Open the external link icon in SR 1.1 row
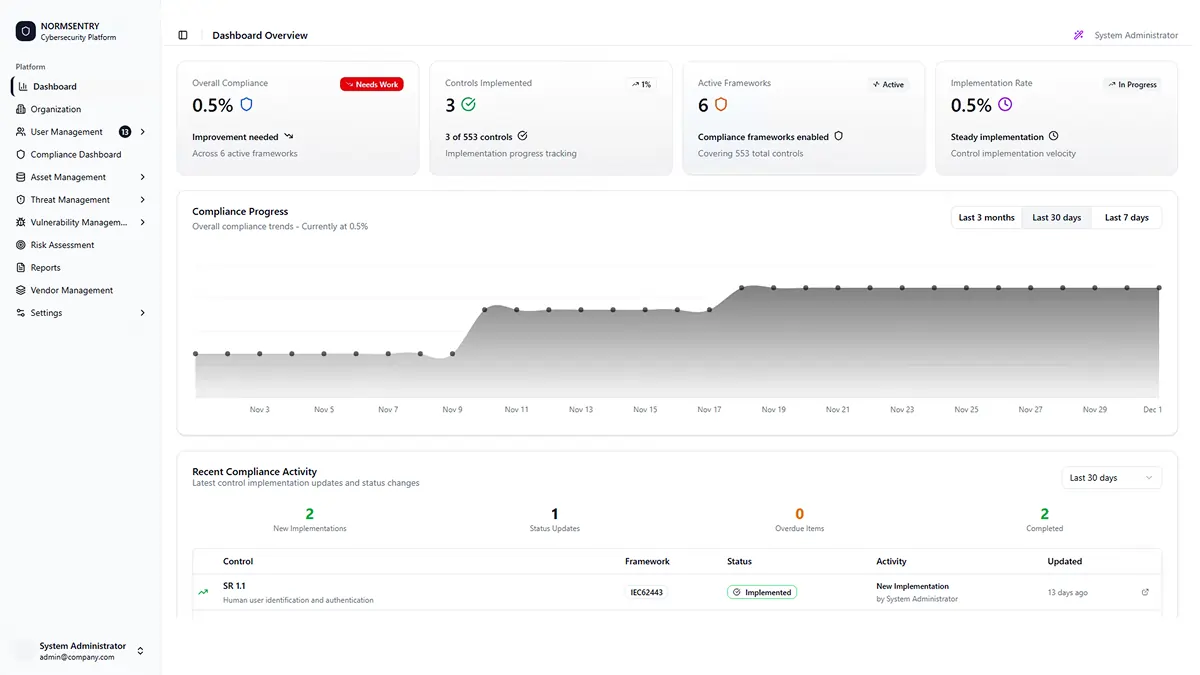 pyautogui.click(x=1145, y=592)
